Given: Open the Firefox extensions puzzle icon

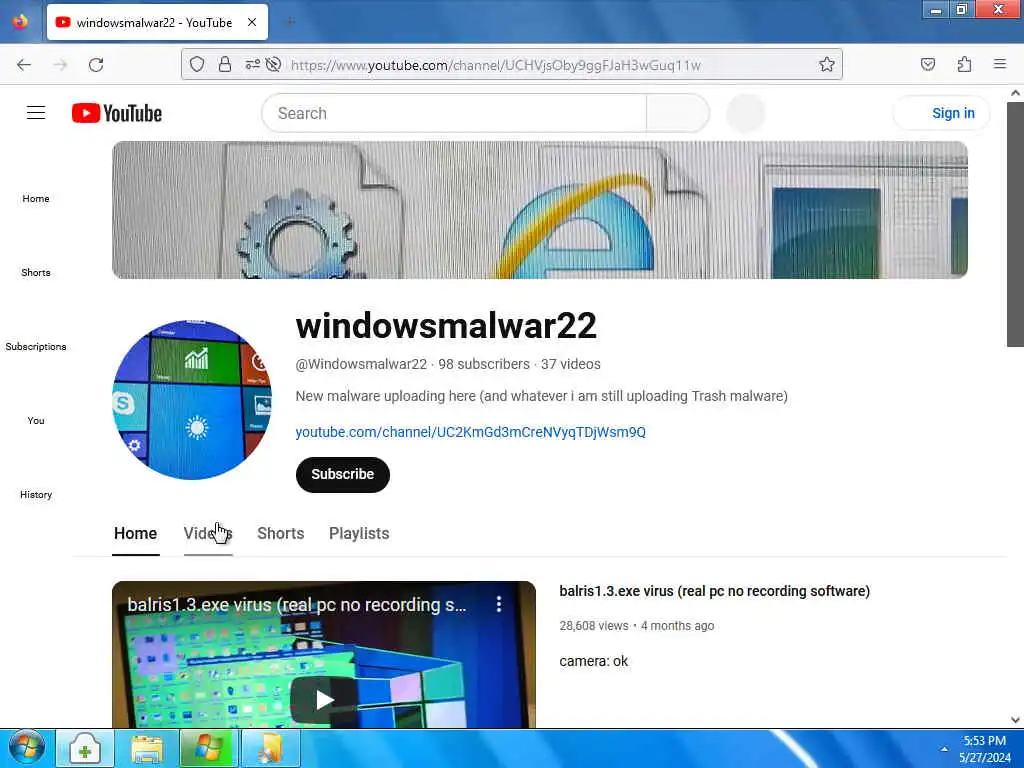Looking at the screenshot, I should pyautogui.click(x=964, y=65).
